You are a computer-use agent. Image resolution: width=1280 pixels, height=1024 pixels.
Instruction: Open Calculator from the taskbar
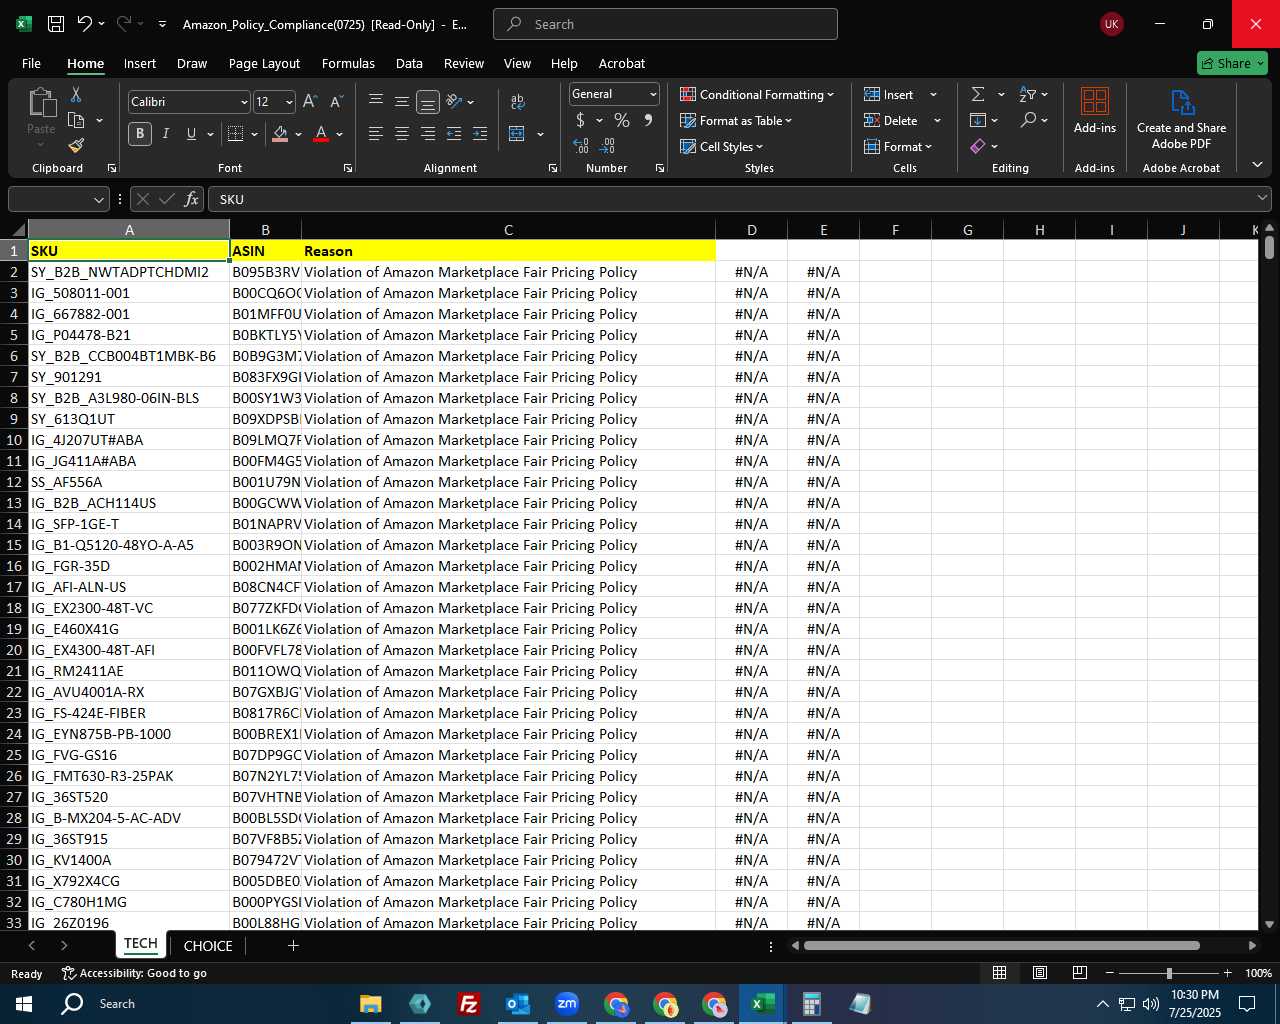[811, 1004]
